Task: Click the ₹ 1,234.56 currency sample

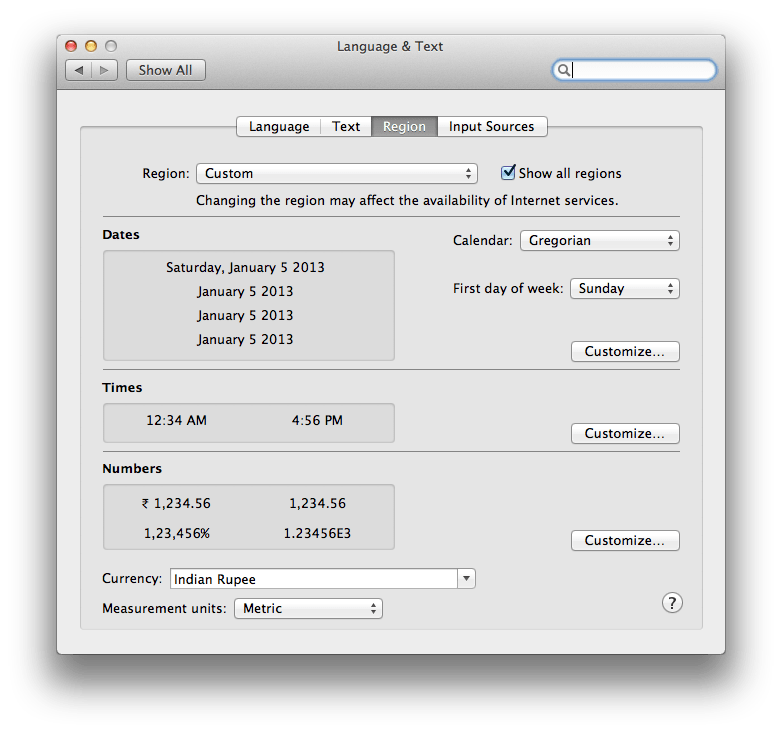Action: coord(177,504)
